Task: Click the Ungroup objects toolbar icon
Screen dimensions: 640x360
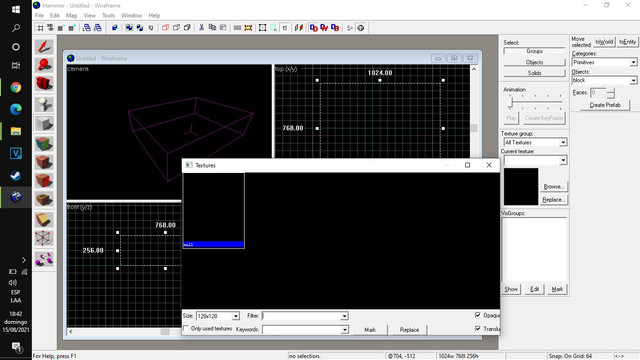Action: (x=140, y=28)
